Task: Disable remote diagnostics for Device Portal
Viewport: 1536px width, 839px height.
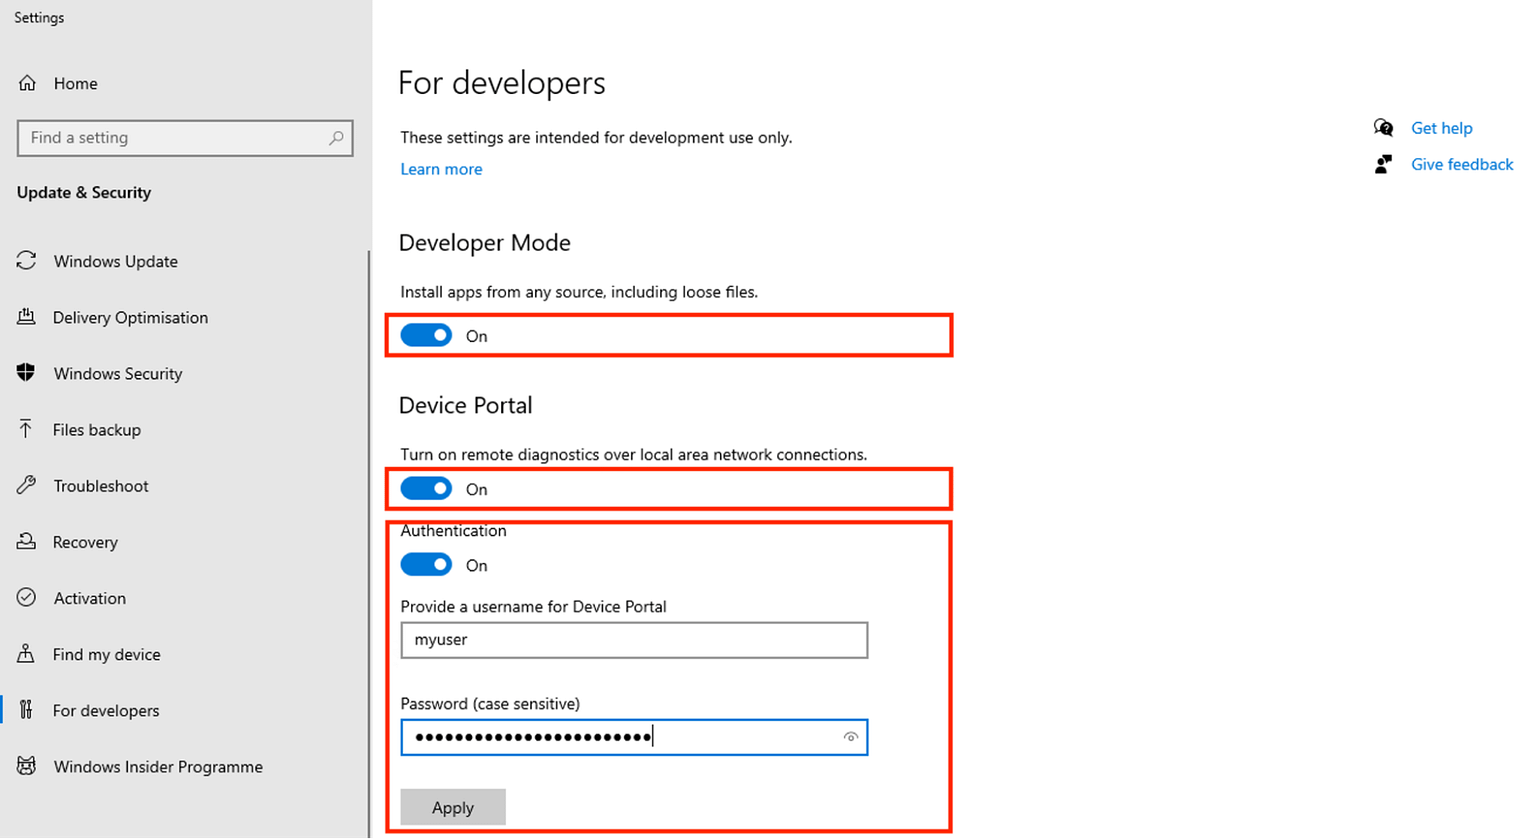Action: coord(427,488)
